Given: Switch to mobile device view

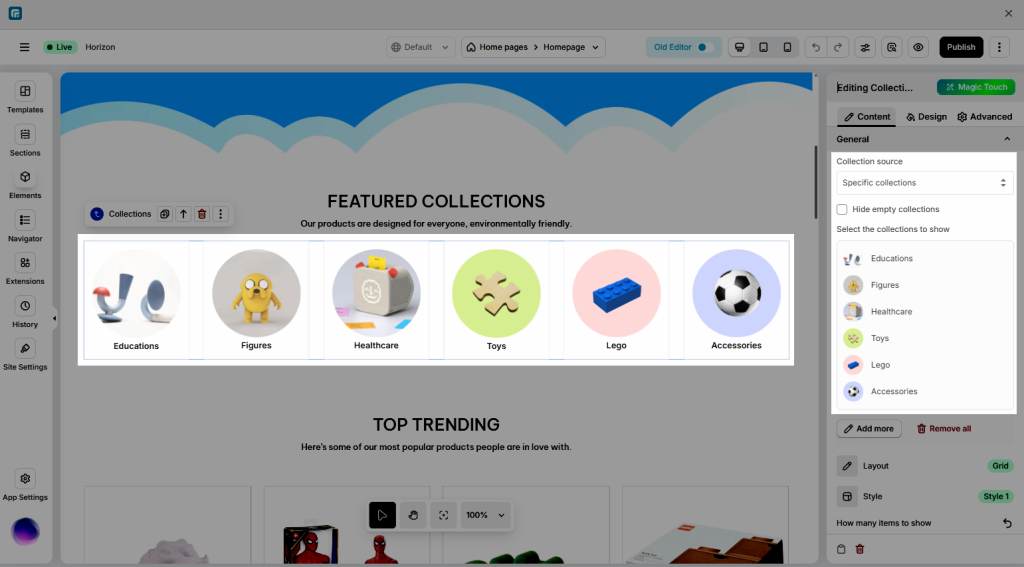Looking at the screenshot, I should tap(787, 47).
